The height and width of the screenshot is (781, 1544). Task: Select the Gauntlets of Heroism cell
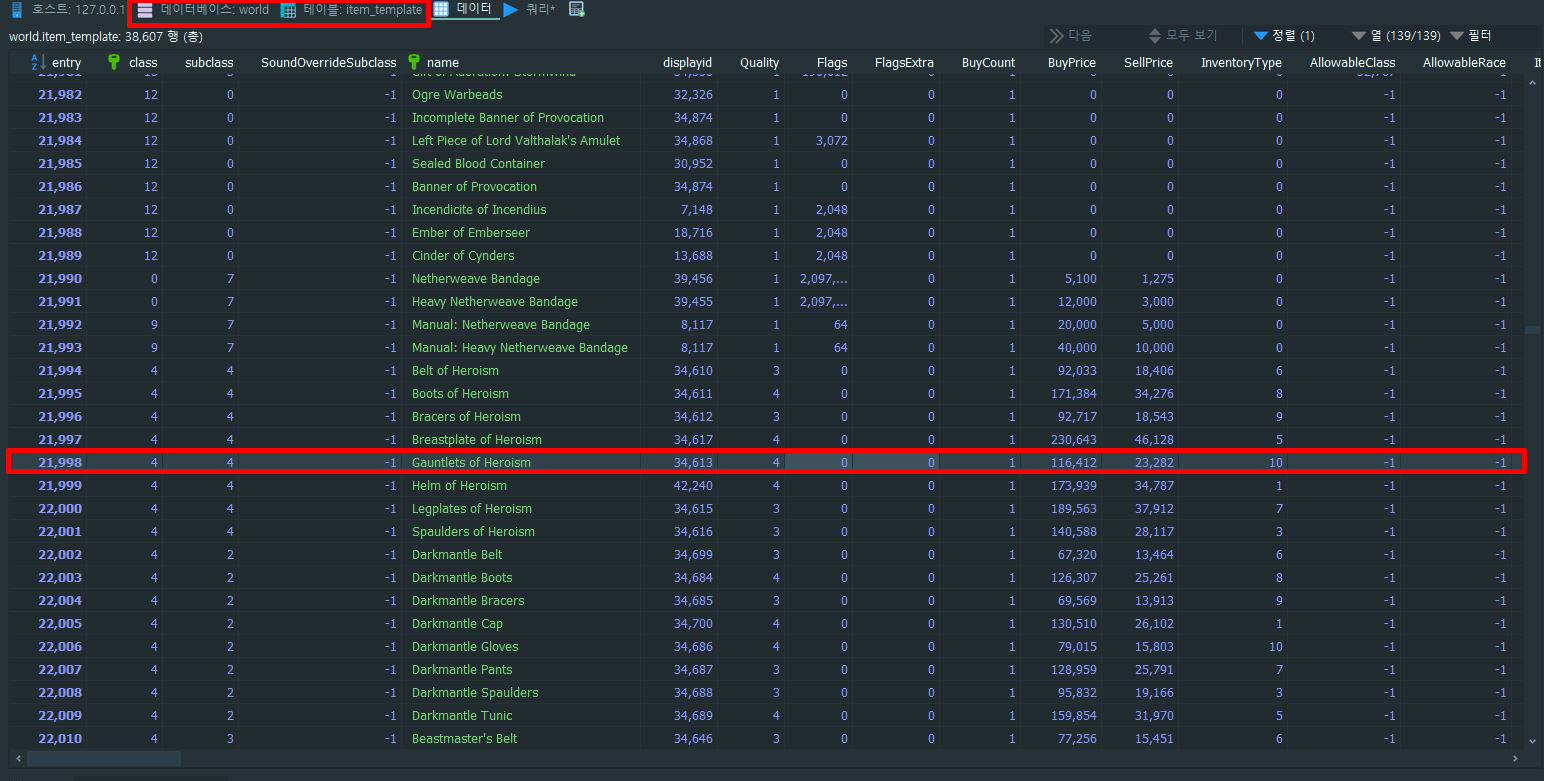pos(471,463)
